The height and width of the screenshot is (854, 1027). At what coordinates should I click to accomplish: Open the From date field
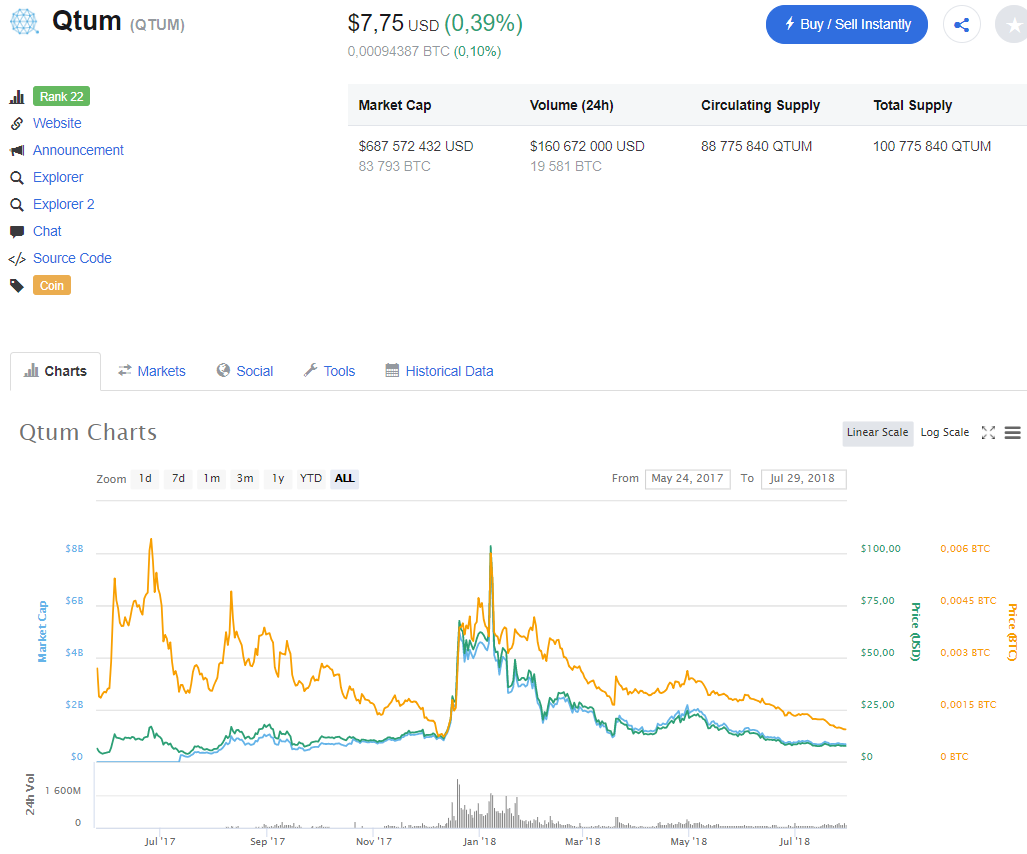[687, 479]
